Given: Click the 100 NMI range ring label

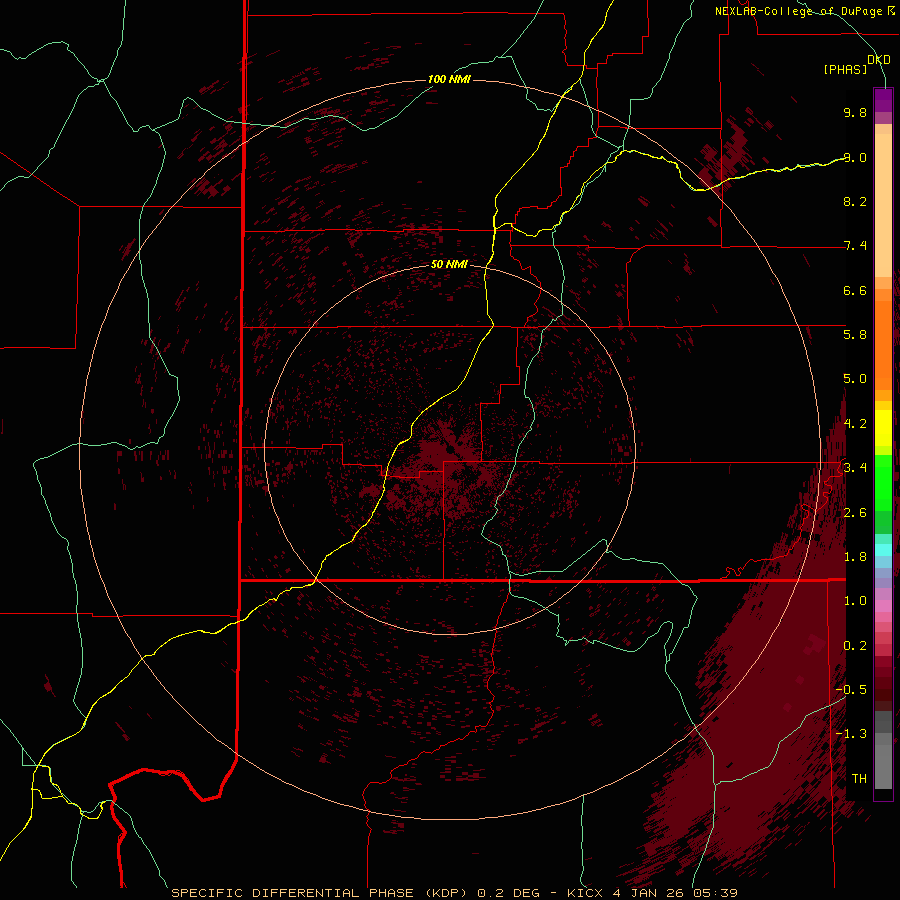Looking at the screenshot, I should click(449, 79).
